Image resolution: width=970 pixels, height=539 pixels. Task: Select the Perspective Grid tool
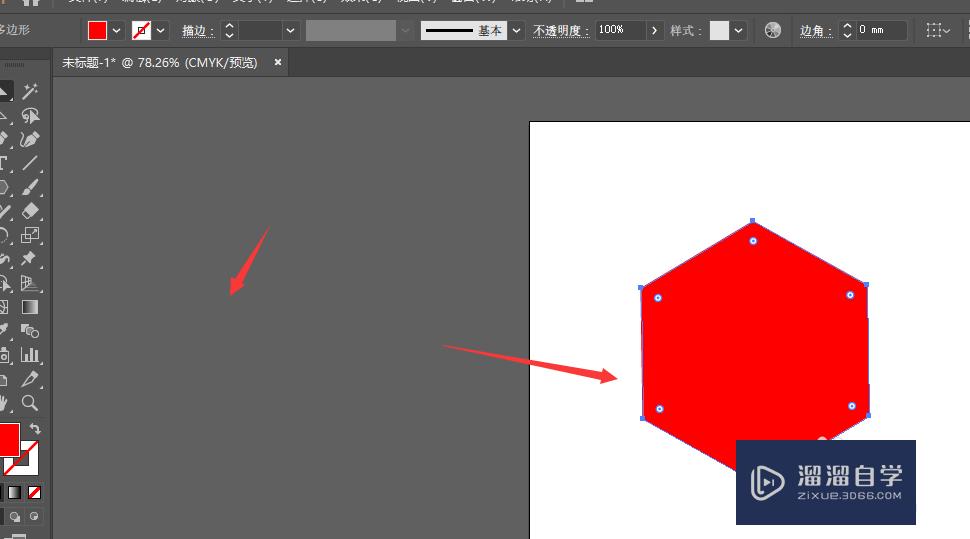[30, 283]
